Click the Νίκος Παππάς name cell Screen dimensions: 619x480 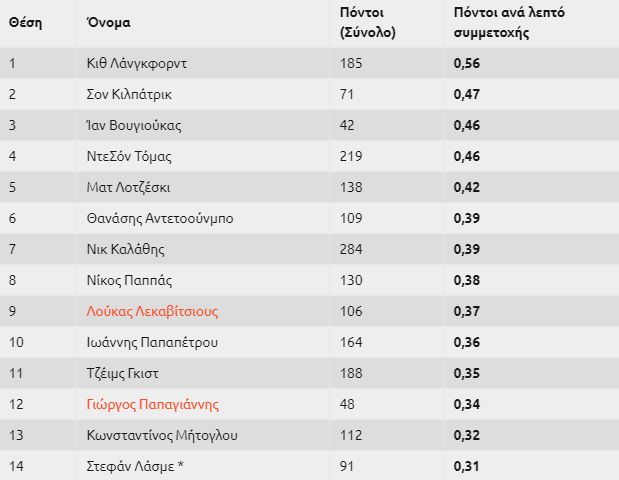pyautogui.click(x=203, y=280)
